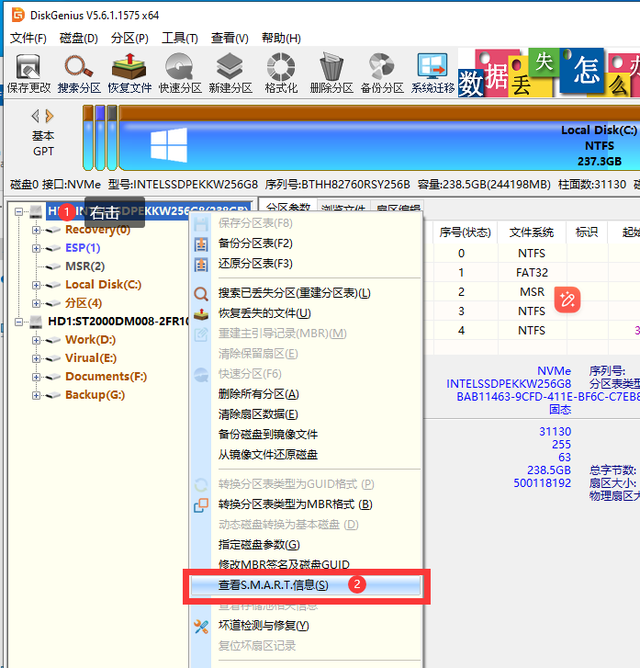
Task: Open the 文件(F) menu
Action: 28,38
